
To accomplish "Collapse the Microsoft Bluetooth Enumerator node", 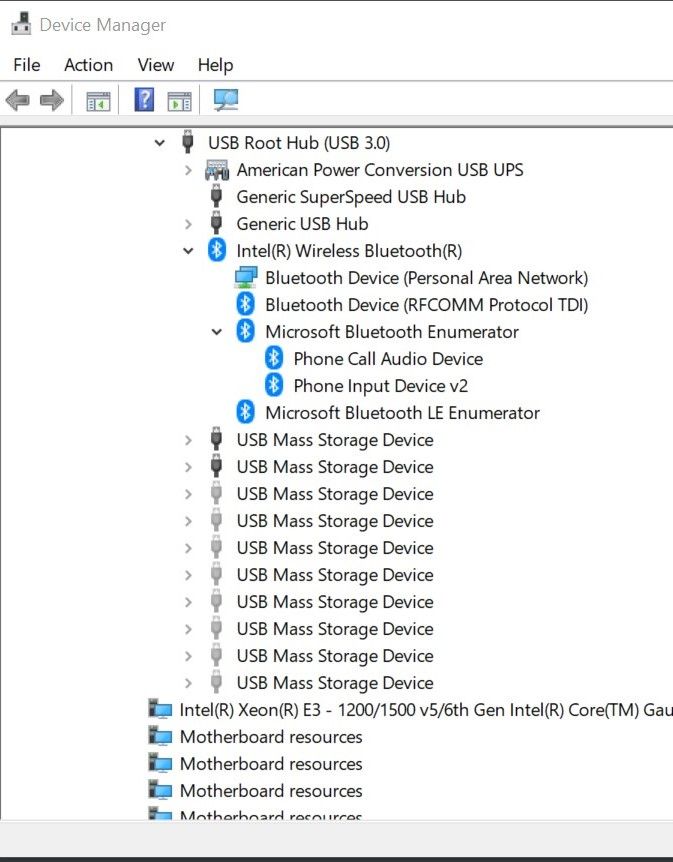I will 217,331.
